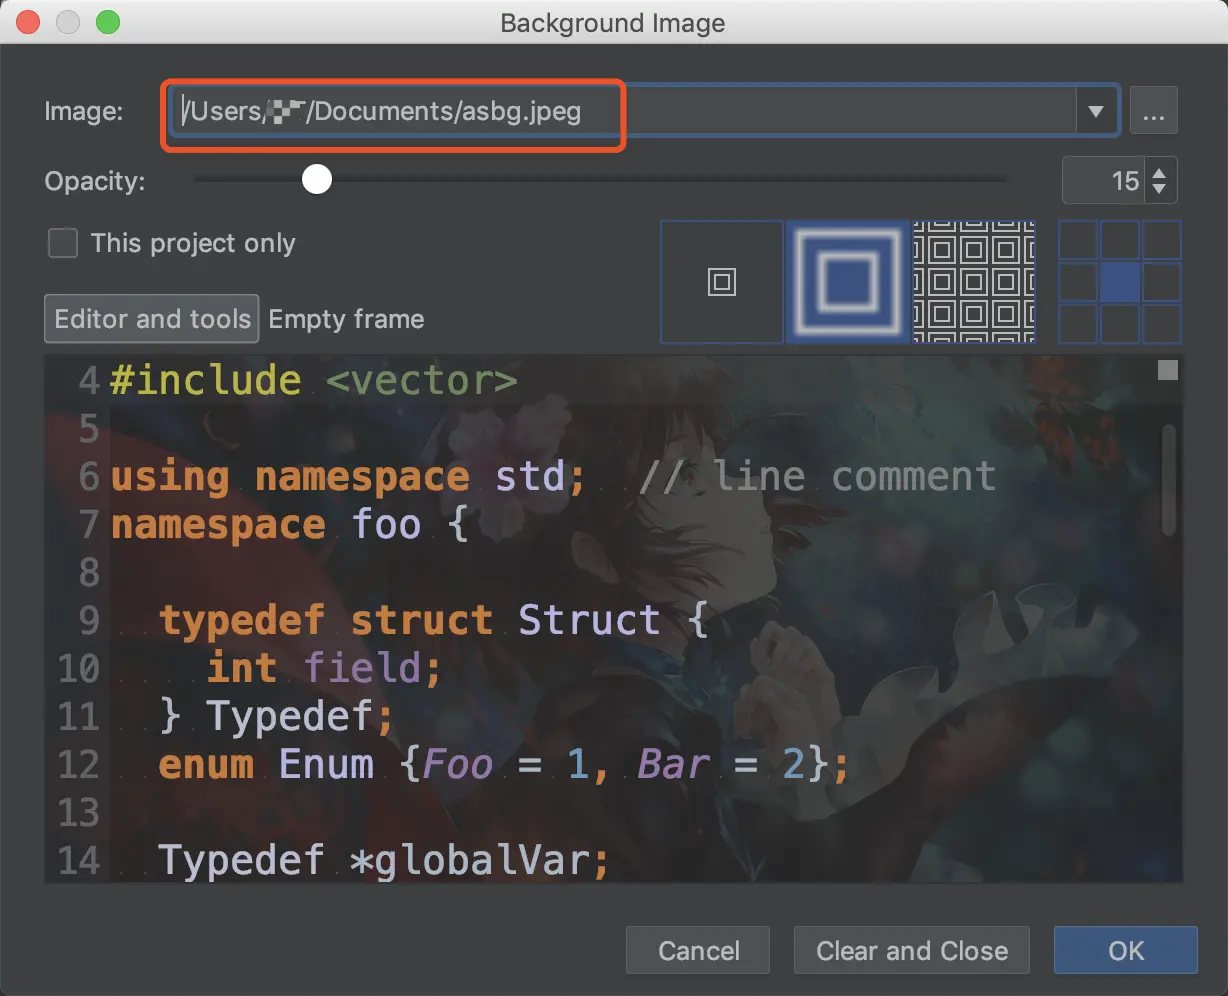Set anchor to the top-center grid cell

pyautogui.click(x=1120, y=240)
